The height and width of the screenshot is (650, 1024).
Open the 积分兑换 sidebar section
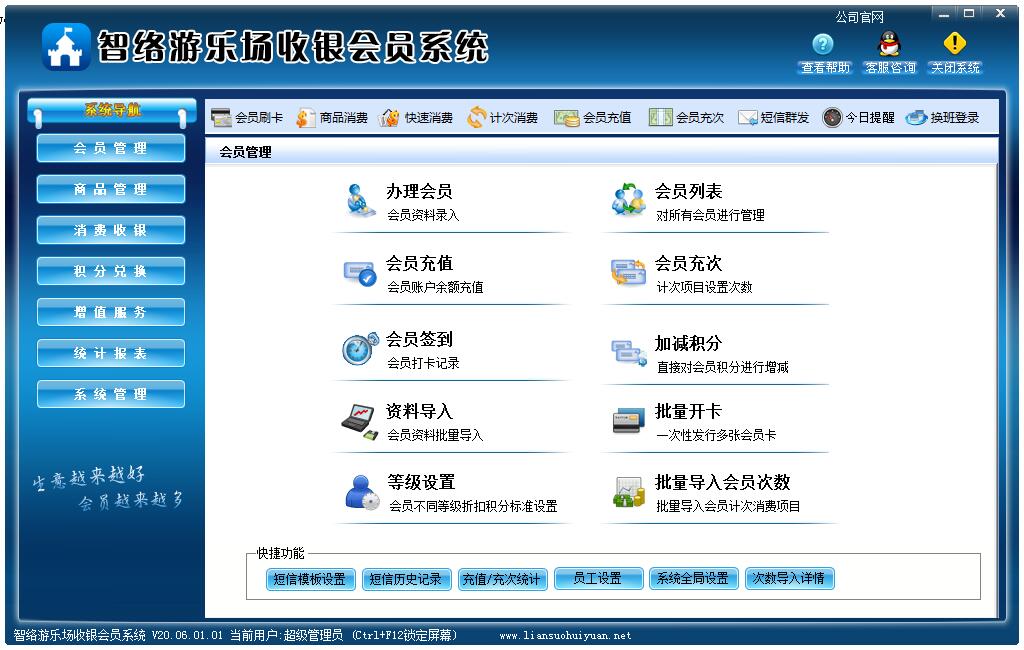[110, 271]
